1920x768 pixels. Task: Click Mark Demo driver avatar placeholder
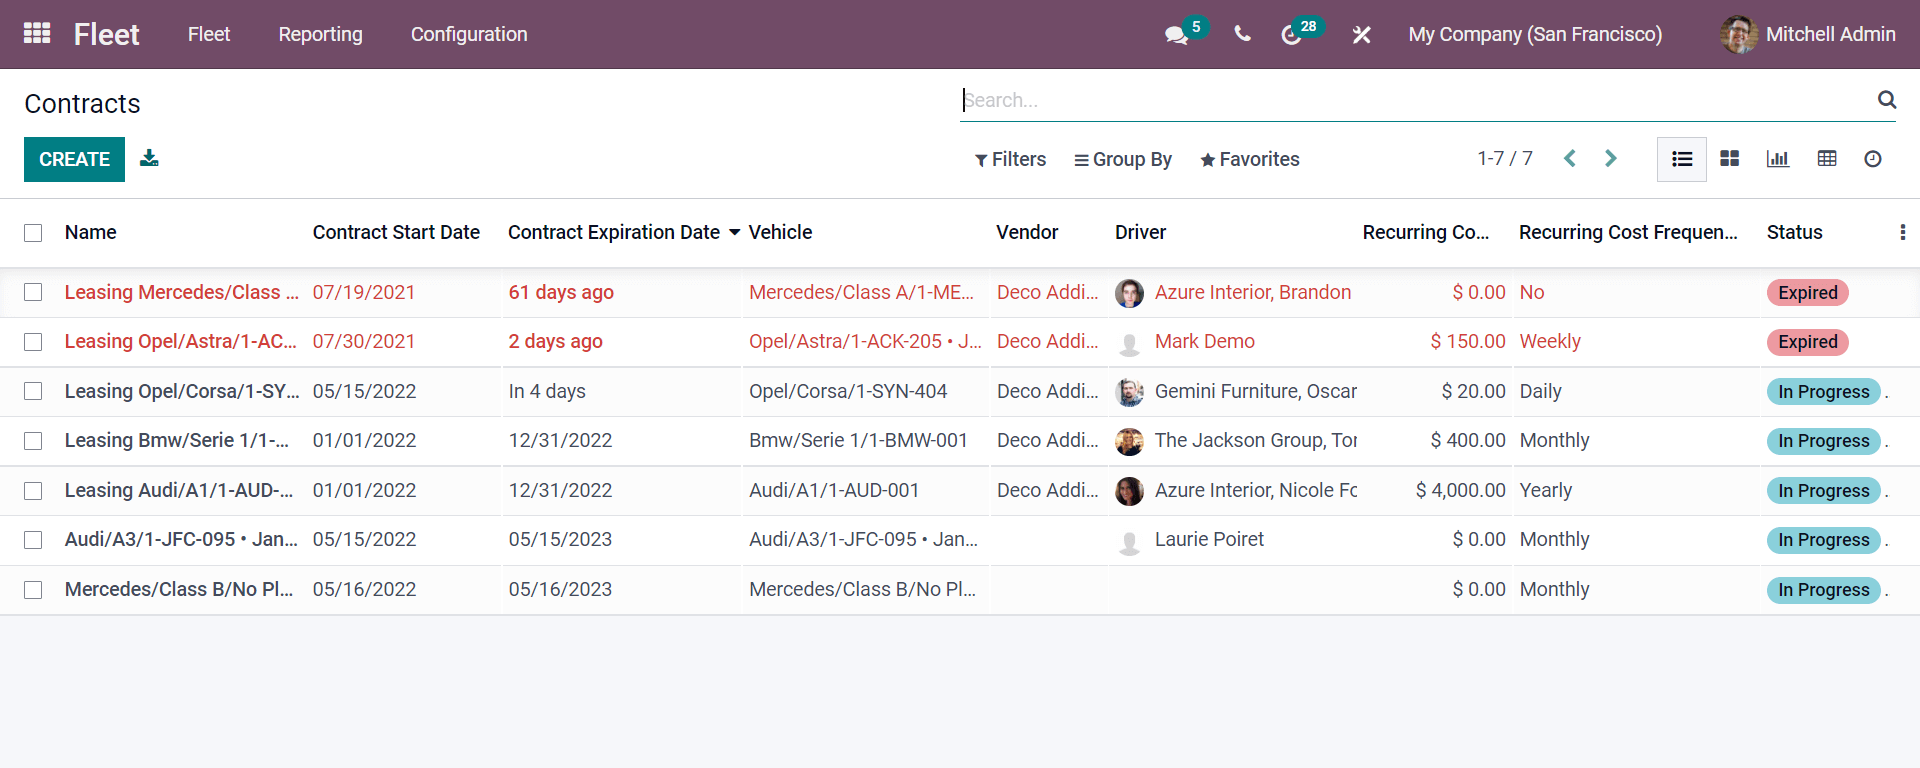[x=1129, y=342]
